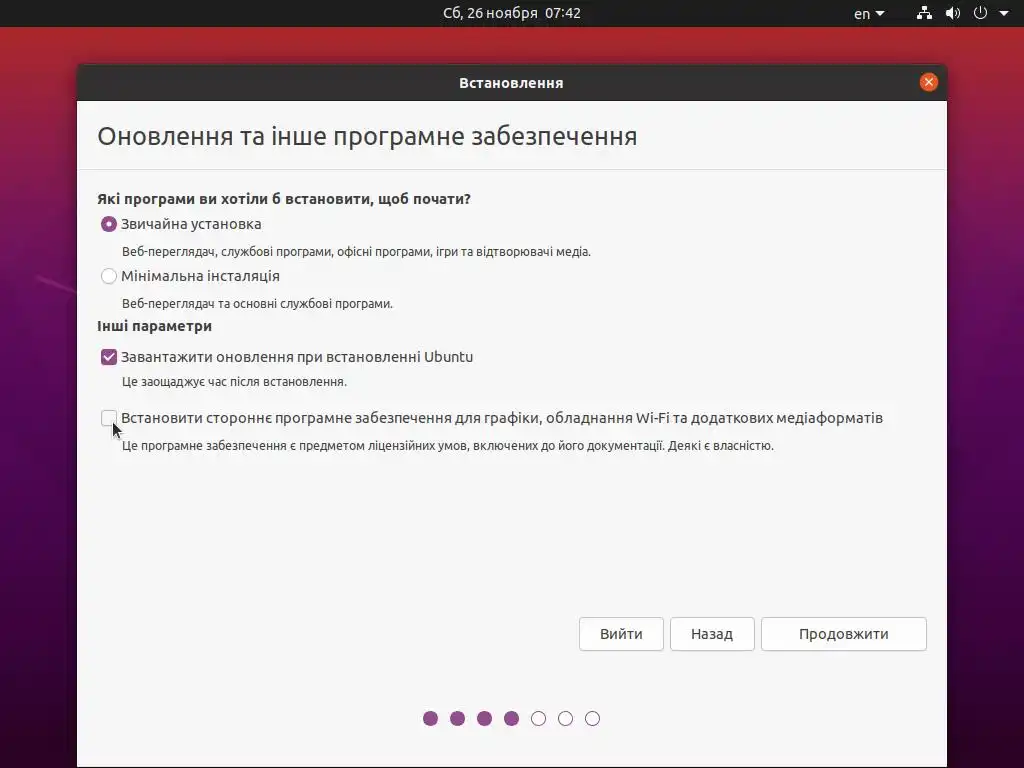Click the power icon in top bar

(980, 13)
